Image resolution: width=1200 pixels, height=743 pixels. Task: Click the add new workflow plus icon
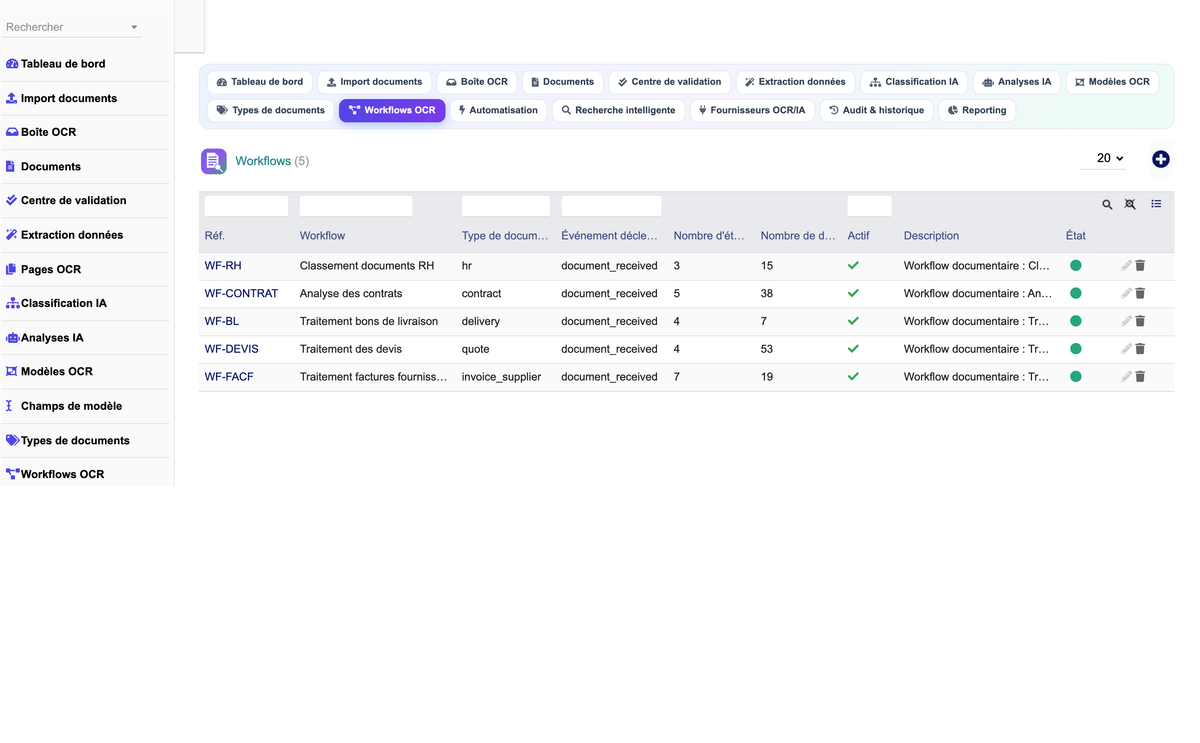pos(1161,159)
